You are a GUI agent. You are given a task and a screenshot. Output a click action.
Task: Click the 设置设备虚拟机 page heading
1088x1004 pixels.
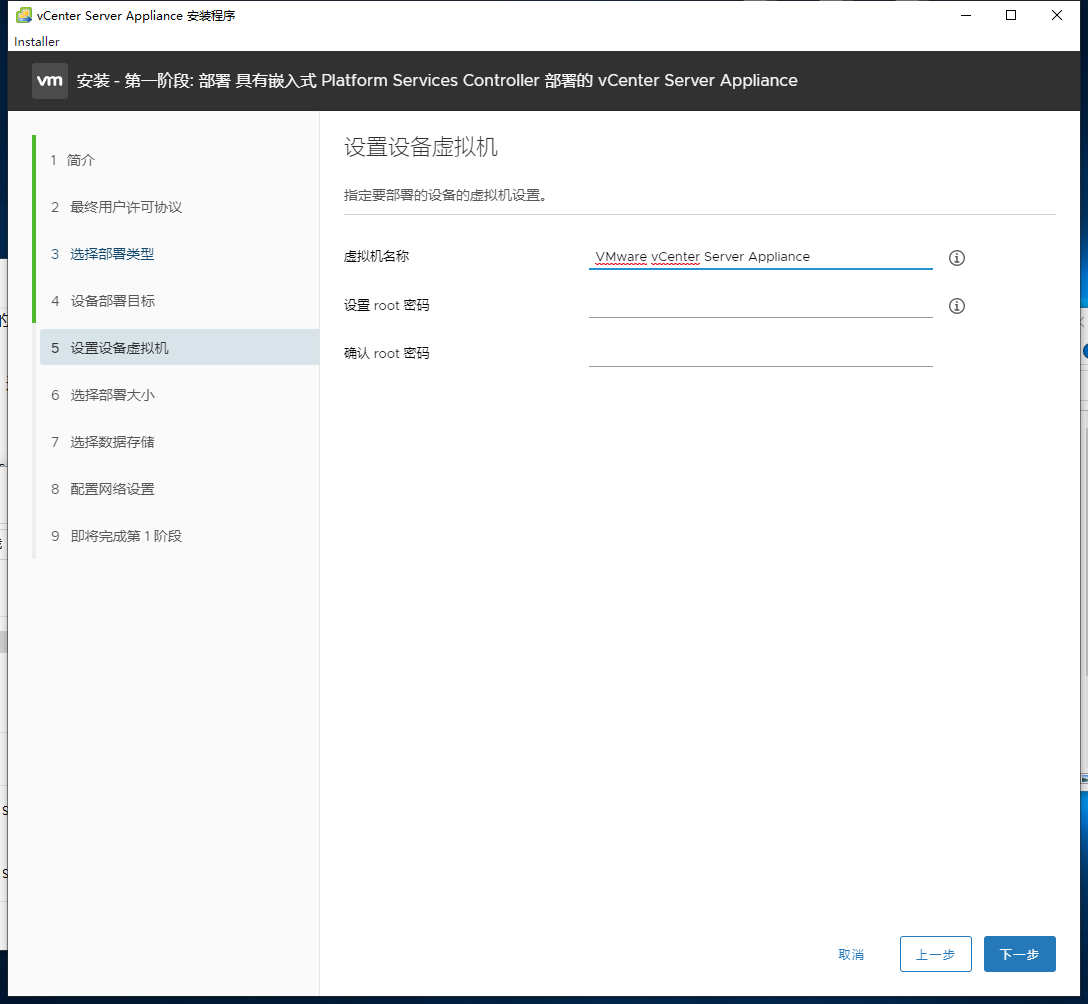pyautogui.click(x=420, y=147)
